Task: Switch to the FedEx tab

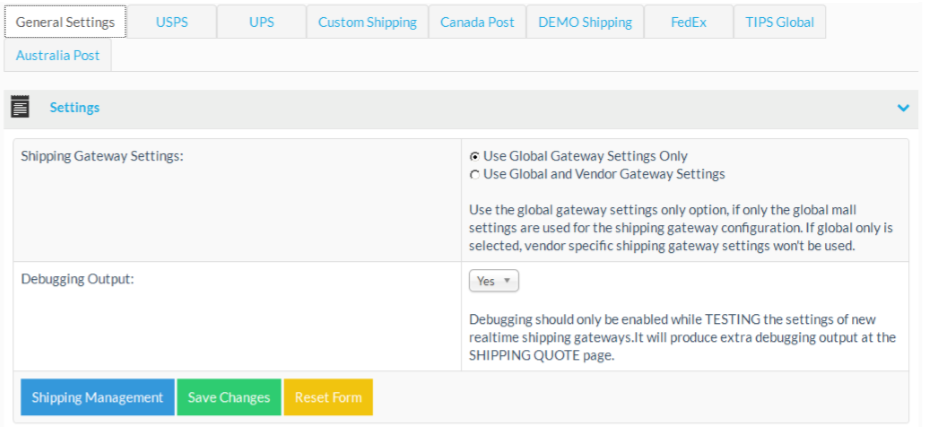Action: [x=688, y=22]
